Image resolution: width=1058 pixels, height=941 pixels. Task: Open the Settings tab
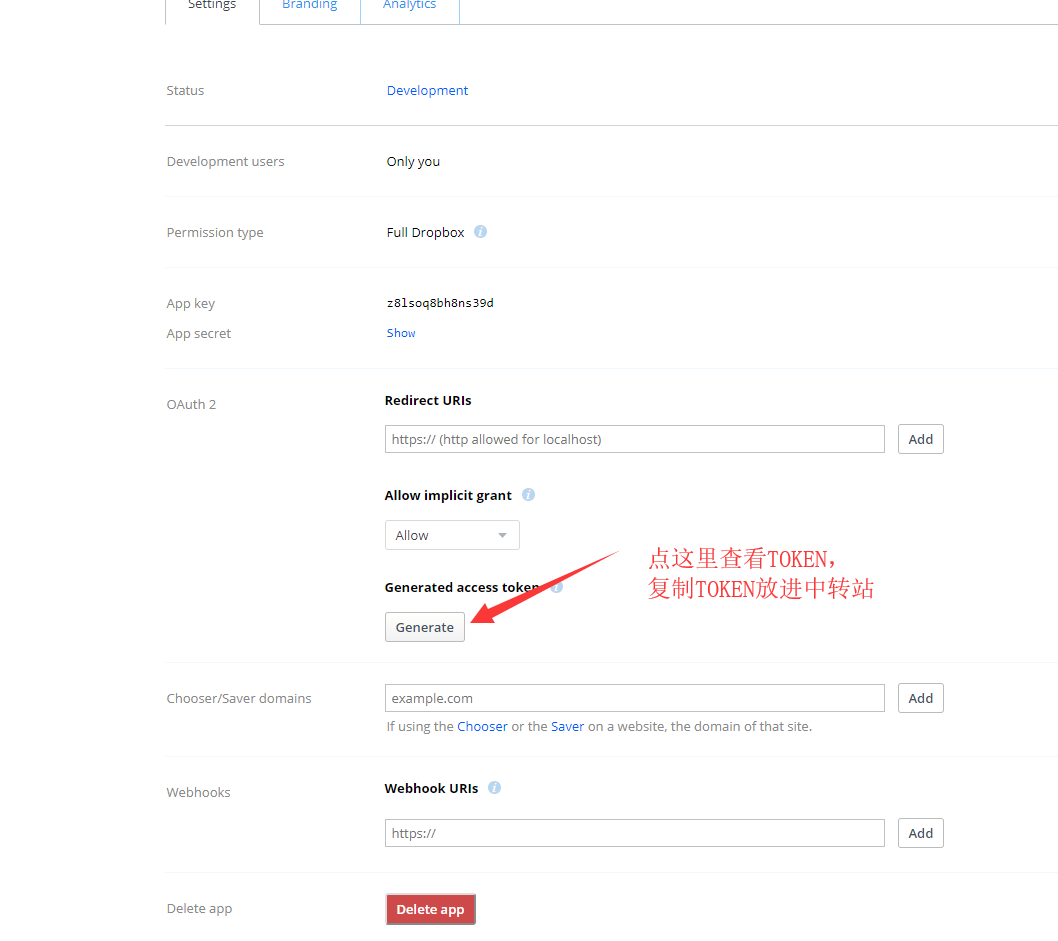212,7
